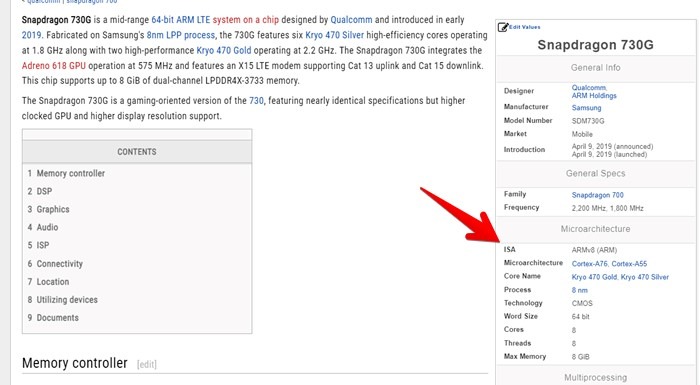Image resolution: width=700 pixels, height=385 pixels.
Task: Open Samsung manufacturer link in infobox
Action: pyautogui.click(x=587, y=108)
